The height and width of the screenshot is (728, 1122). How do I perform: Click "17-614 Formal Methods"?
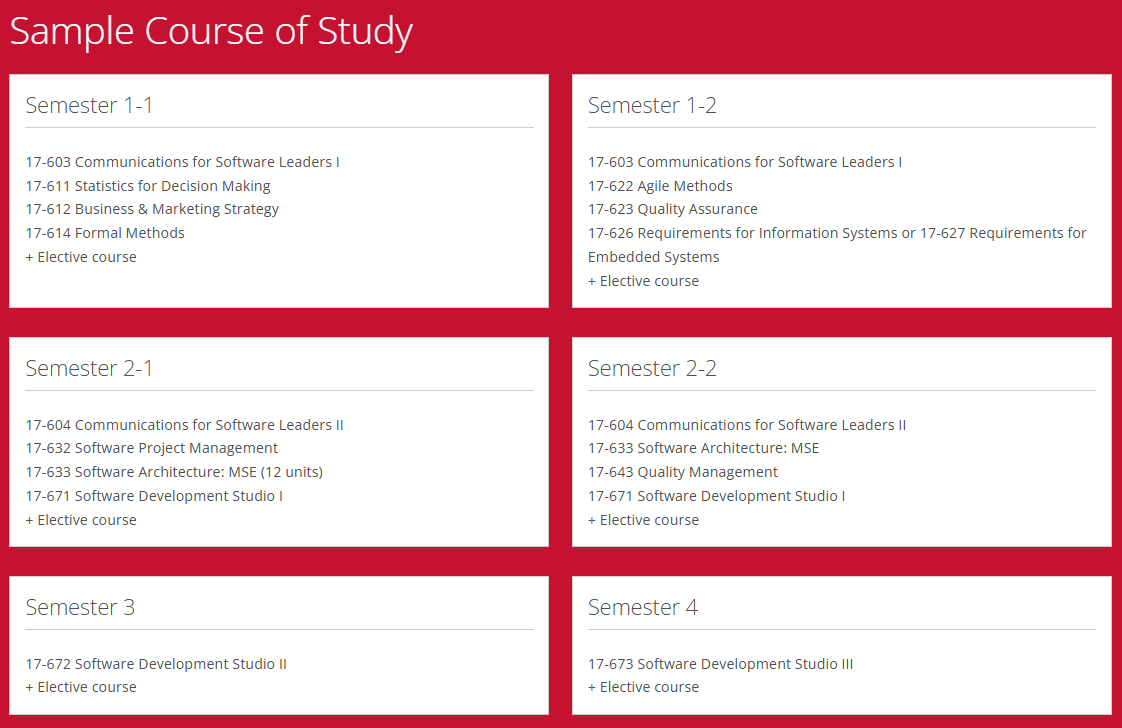[x=105, y=233]
